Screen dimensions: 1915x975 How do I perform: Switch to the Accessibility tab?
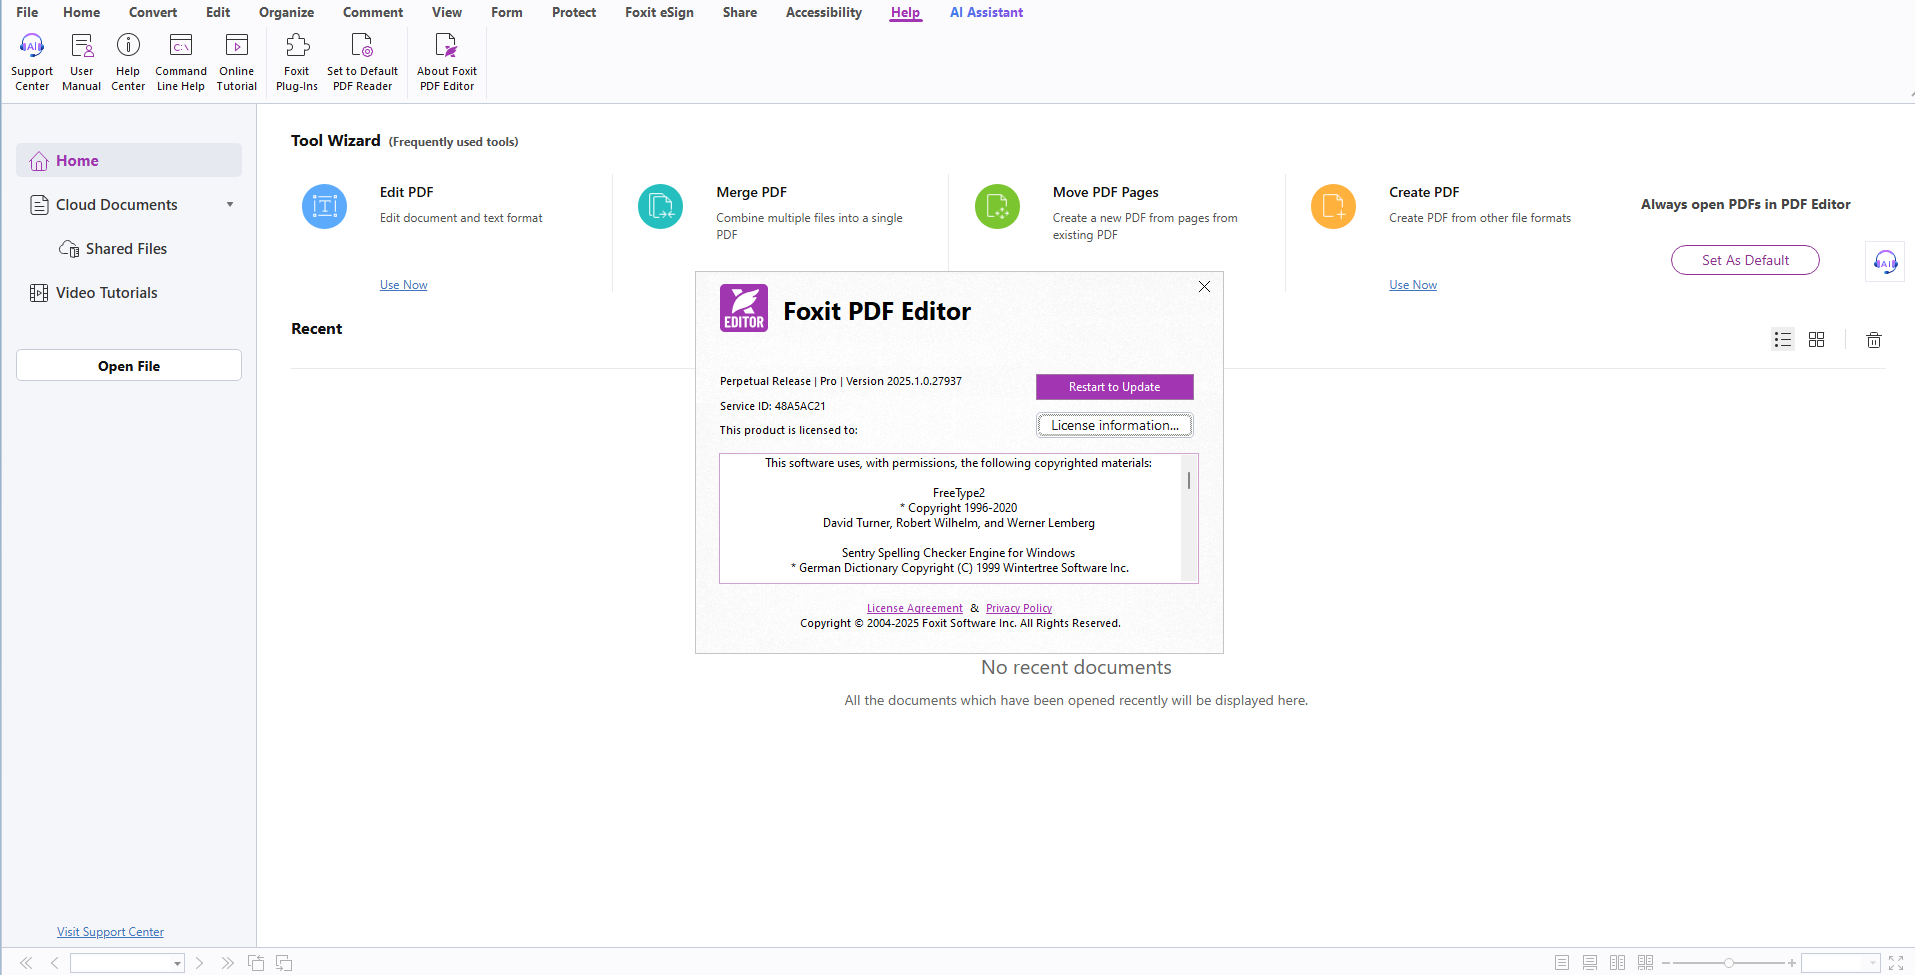823,12
